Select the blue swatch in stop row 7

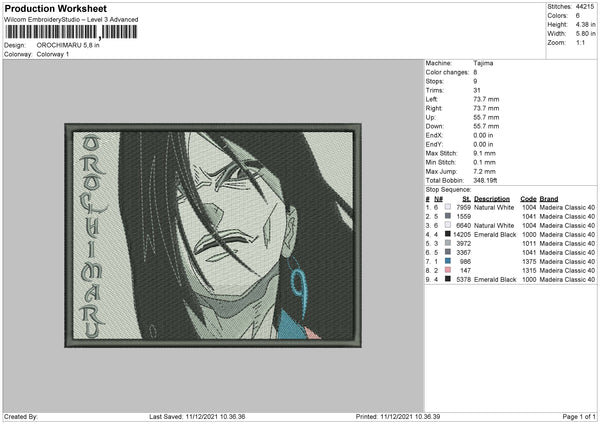tap(447, 261)
